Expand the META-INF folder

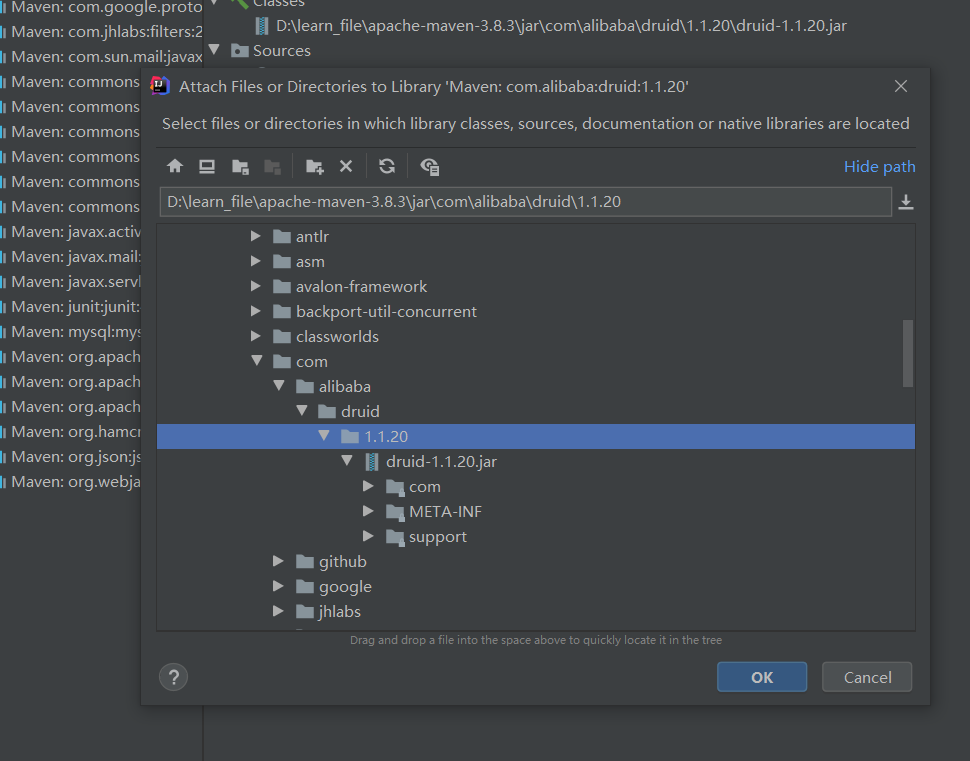point(368,510)
